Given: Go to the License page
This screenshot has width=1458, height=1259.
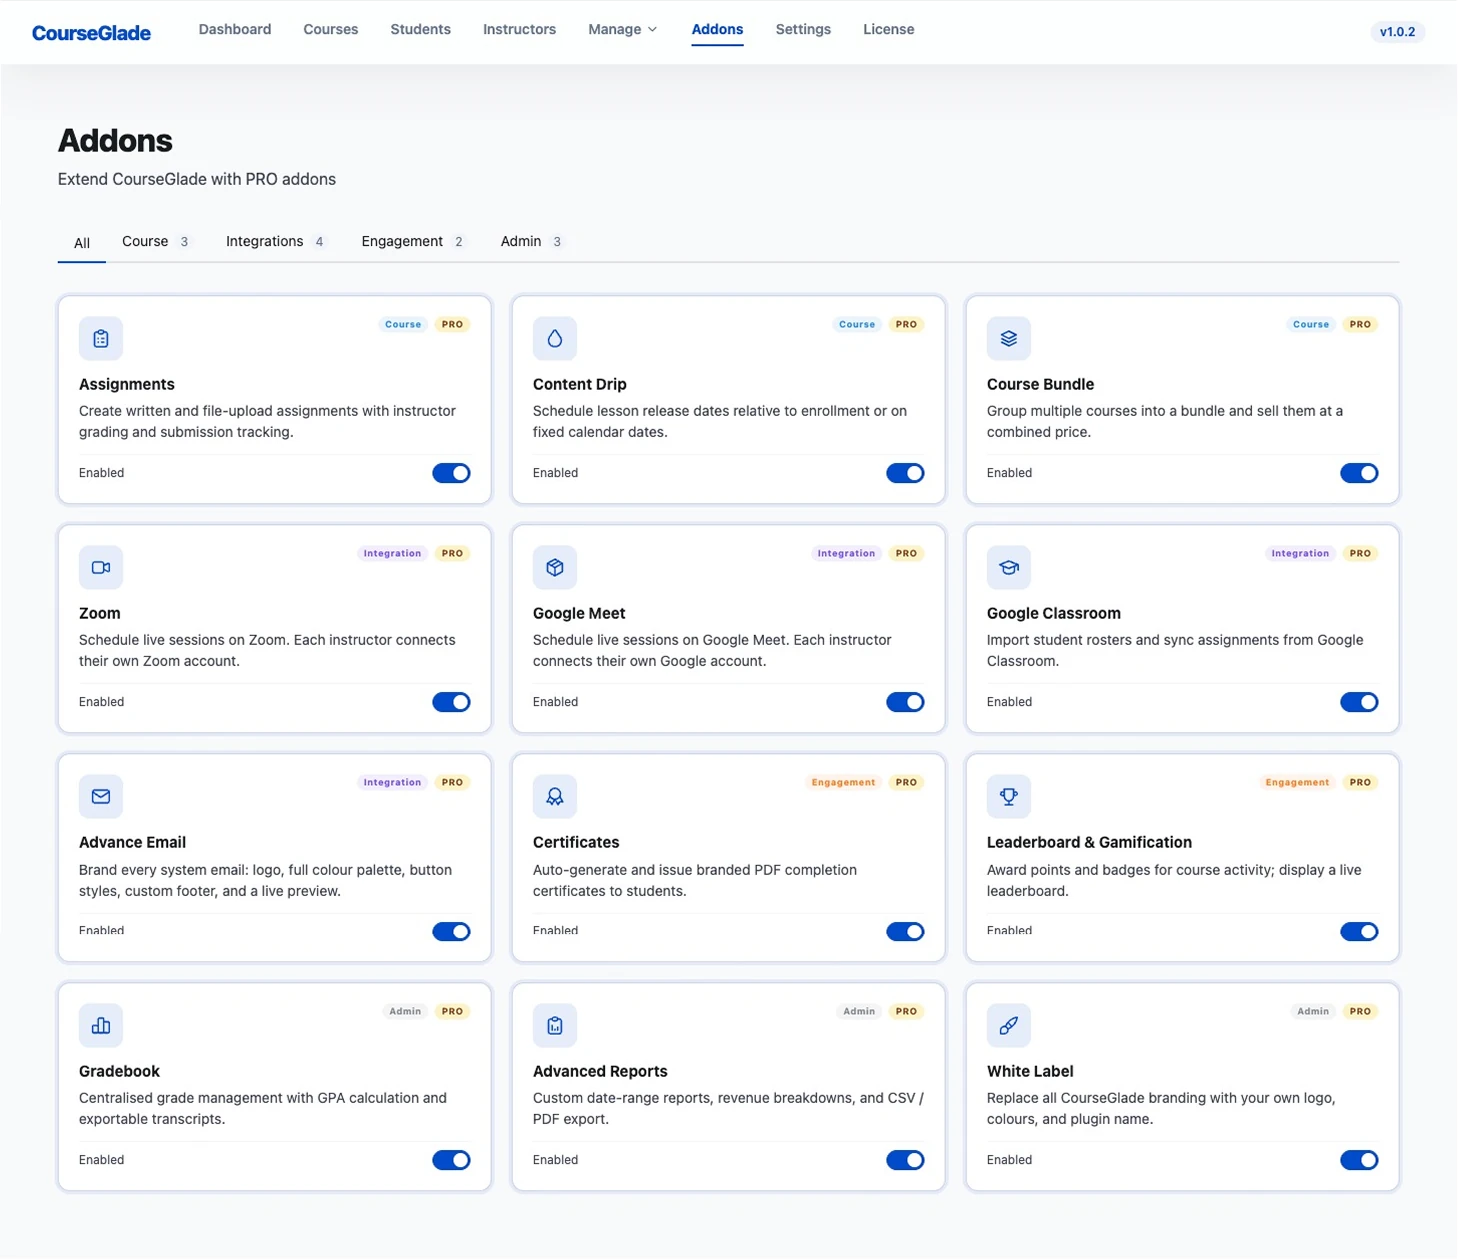Looking at the screenshot, I should point(889,29).
